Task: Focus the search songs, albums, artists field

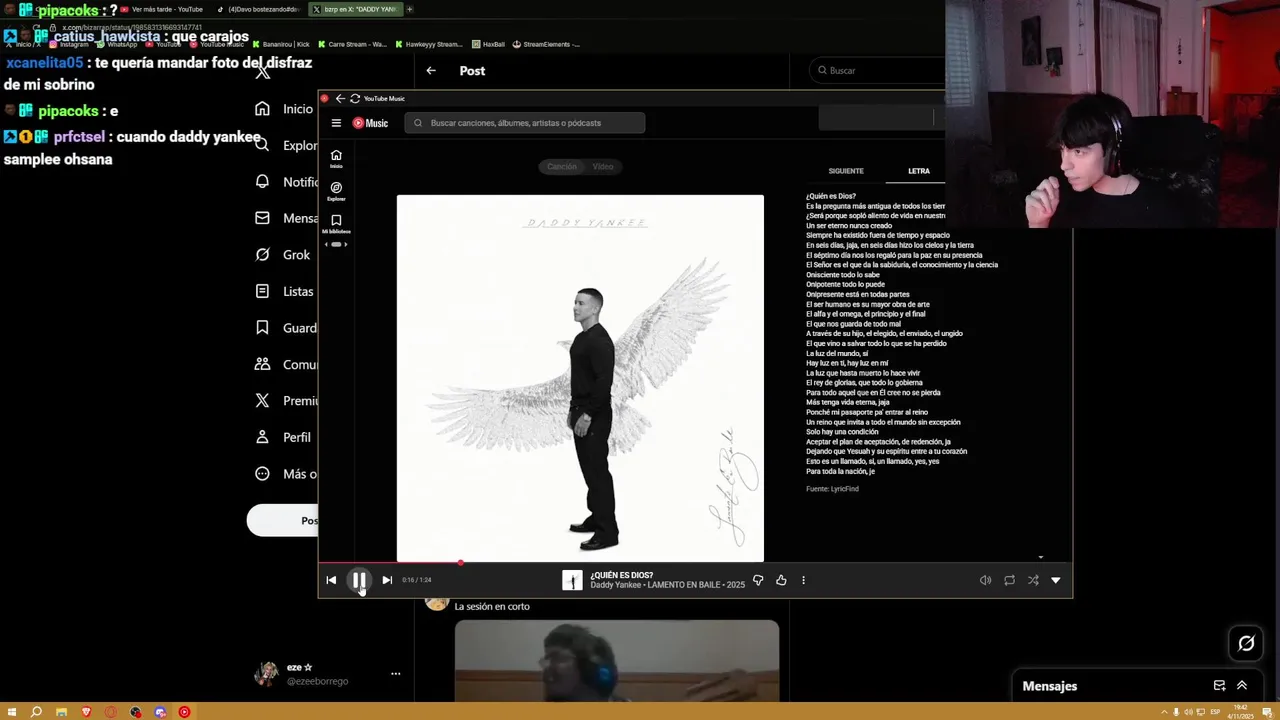Action: tap(525, 123)
